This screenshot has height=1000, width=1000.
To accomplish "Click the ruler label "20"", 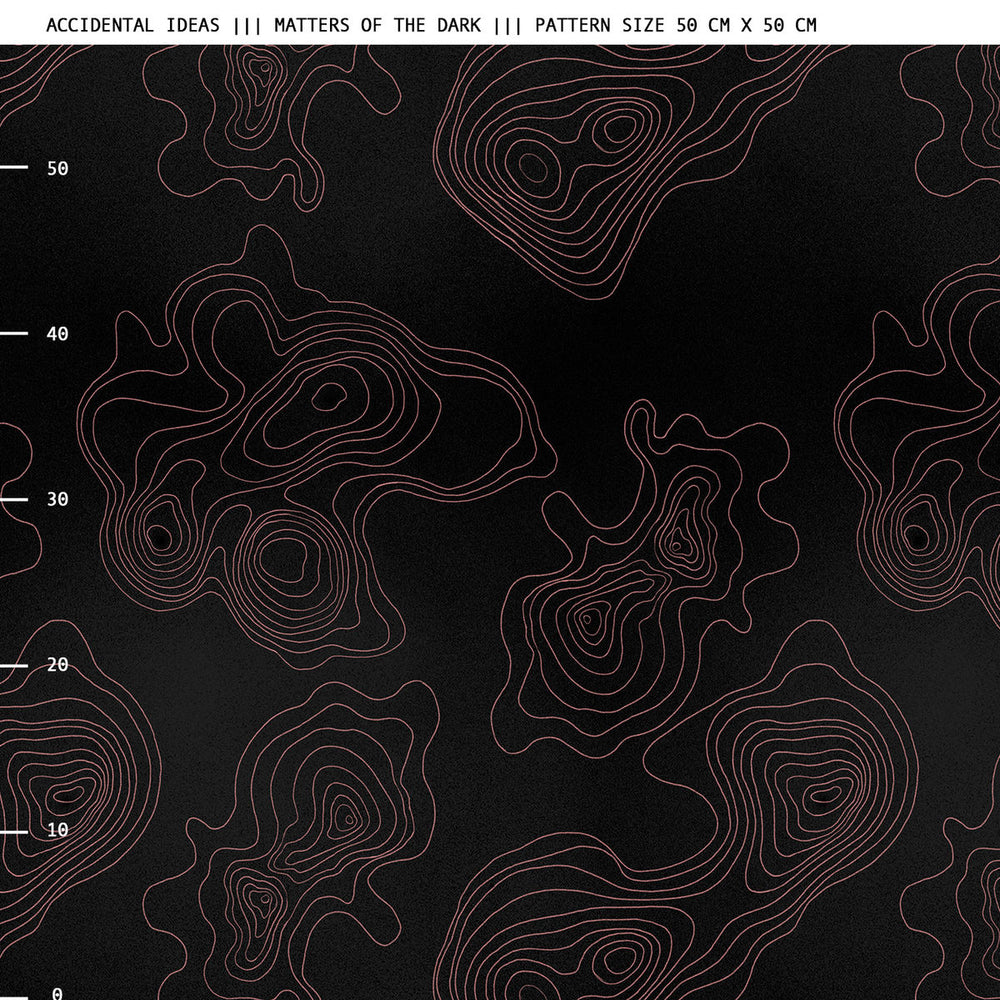I will 58,665.
